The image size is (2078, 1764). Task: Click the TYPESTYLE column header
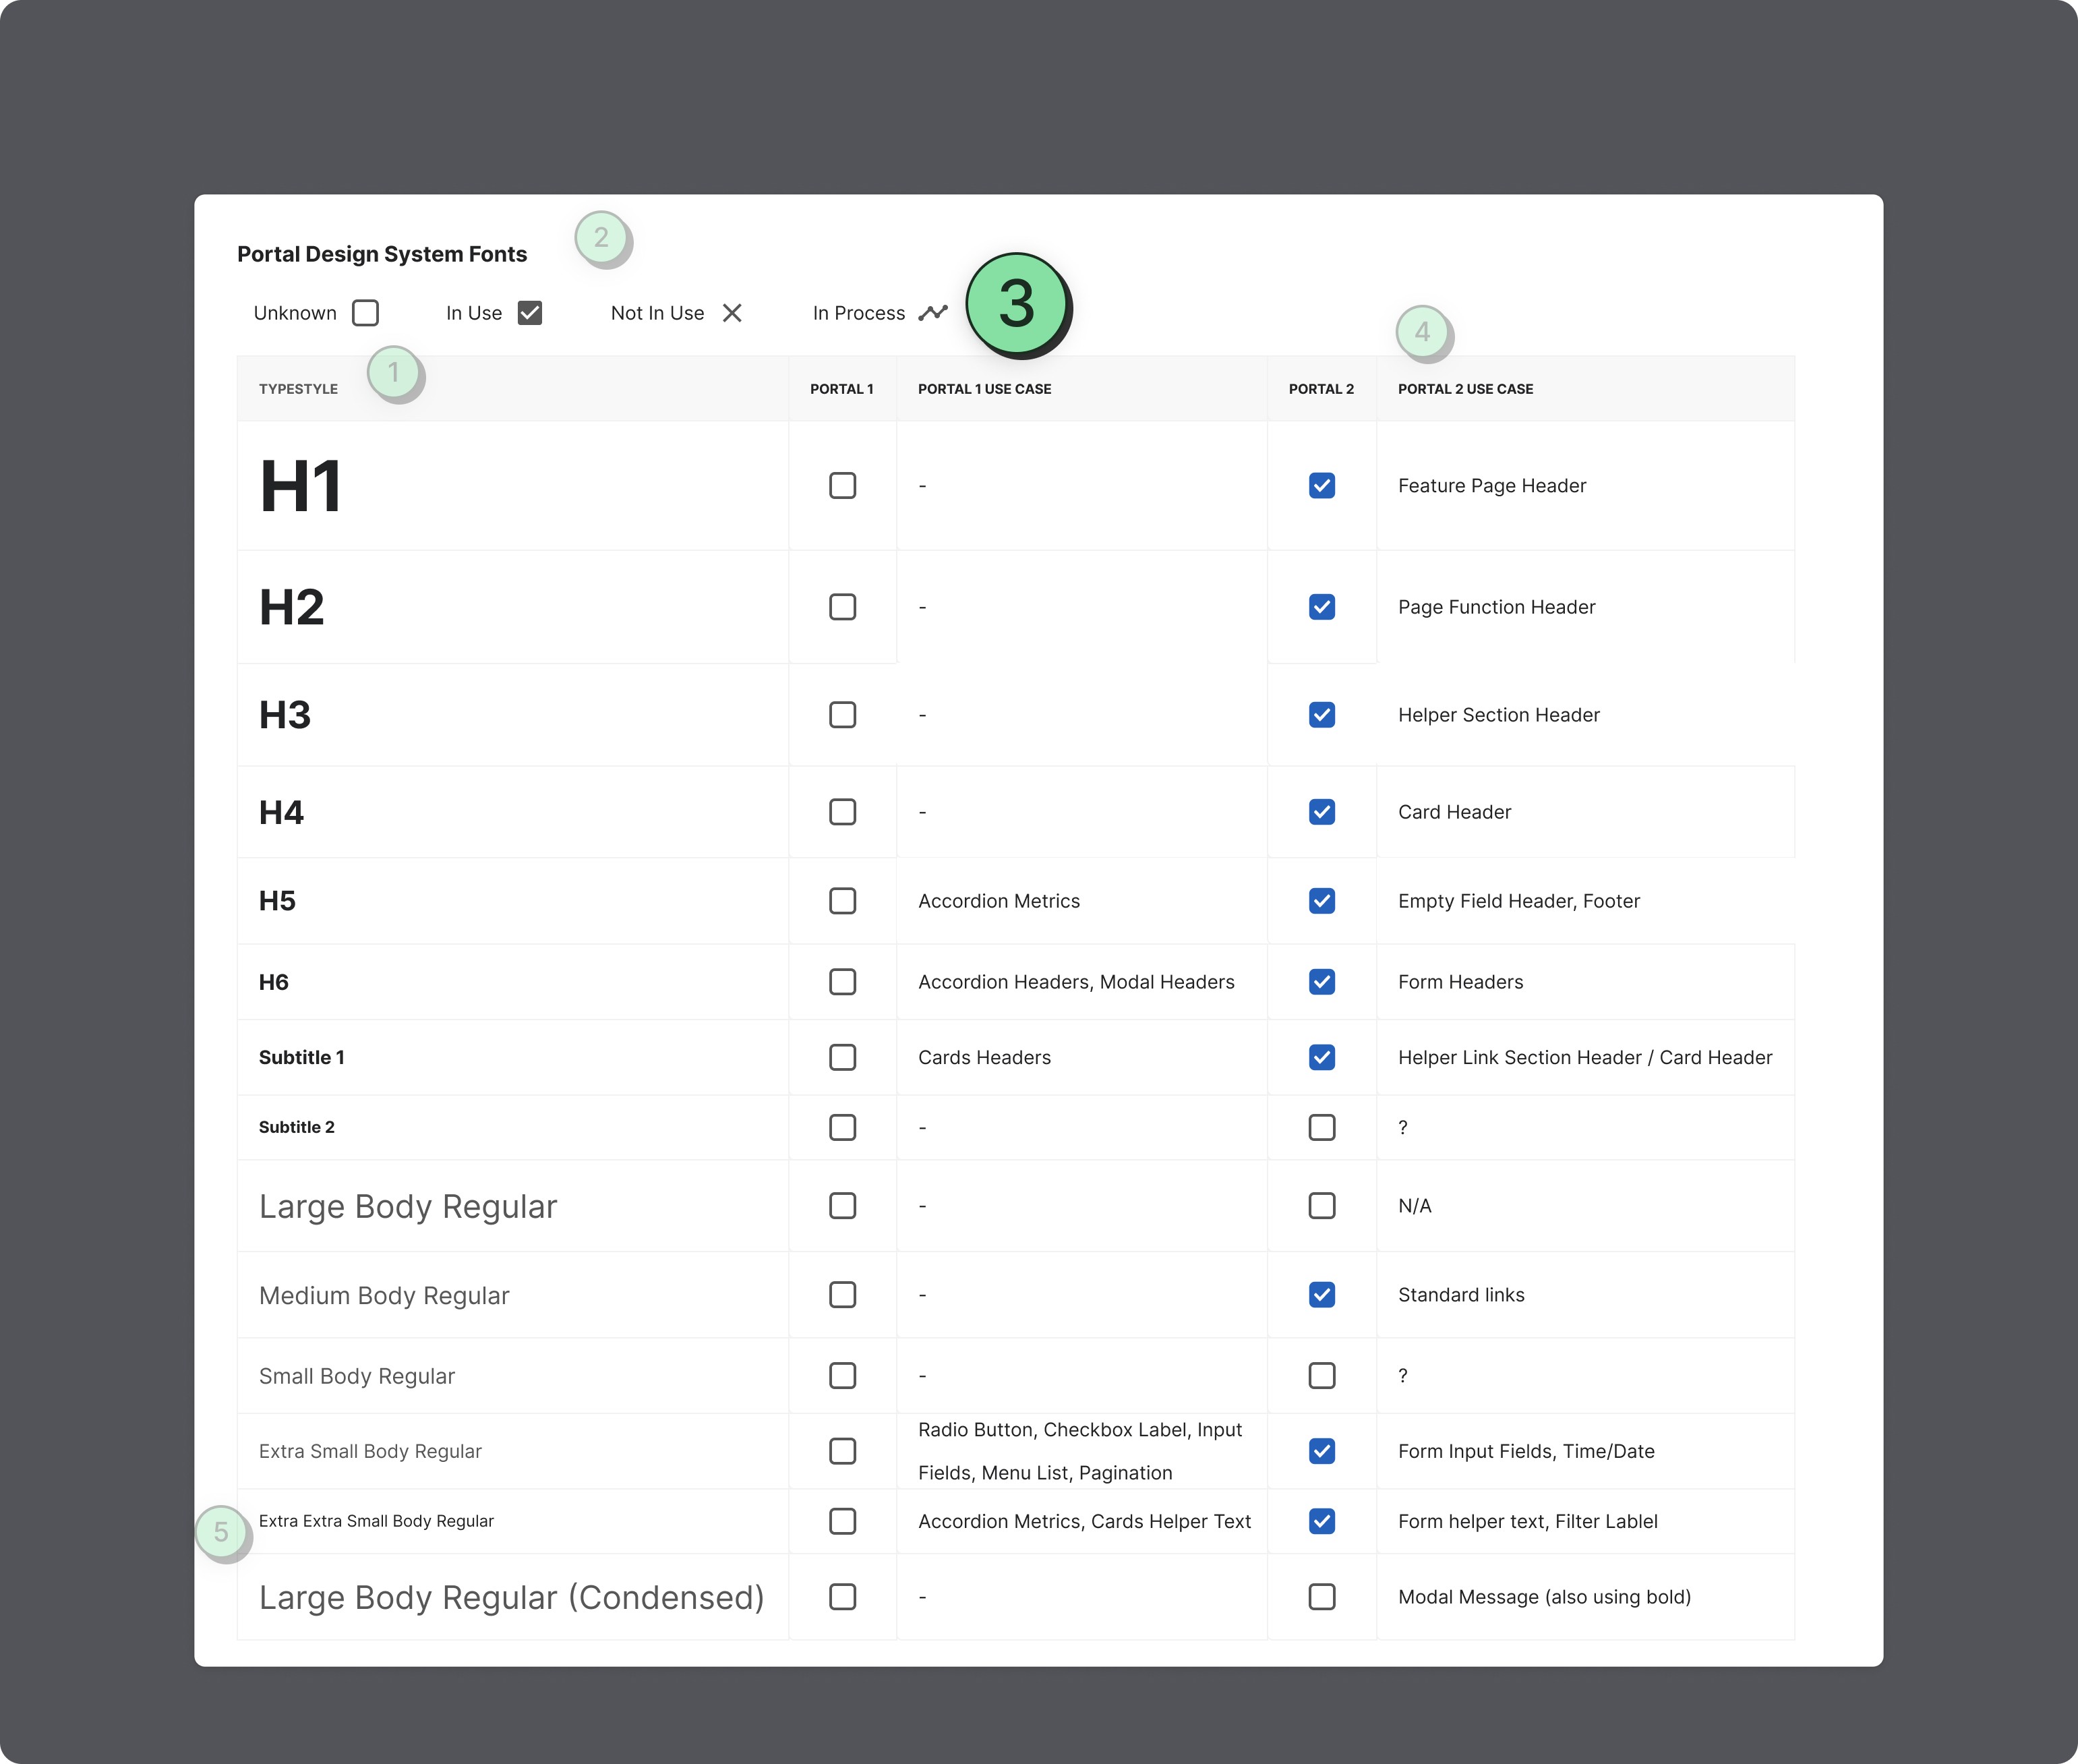point(298,389)
